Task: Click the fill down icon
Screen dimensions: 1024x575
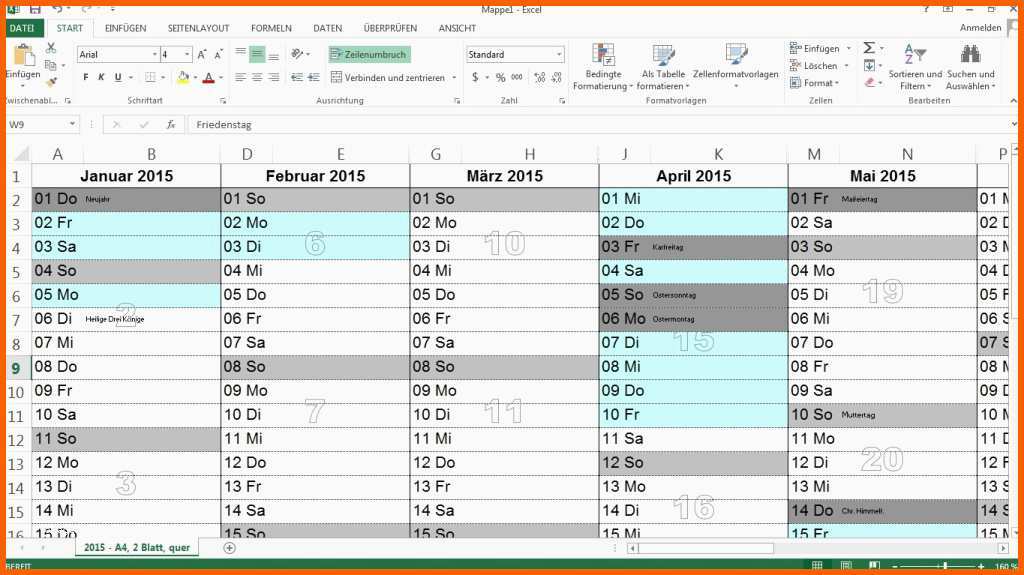Action: 869,65
